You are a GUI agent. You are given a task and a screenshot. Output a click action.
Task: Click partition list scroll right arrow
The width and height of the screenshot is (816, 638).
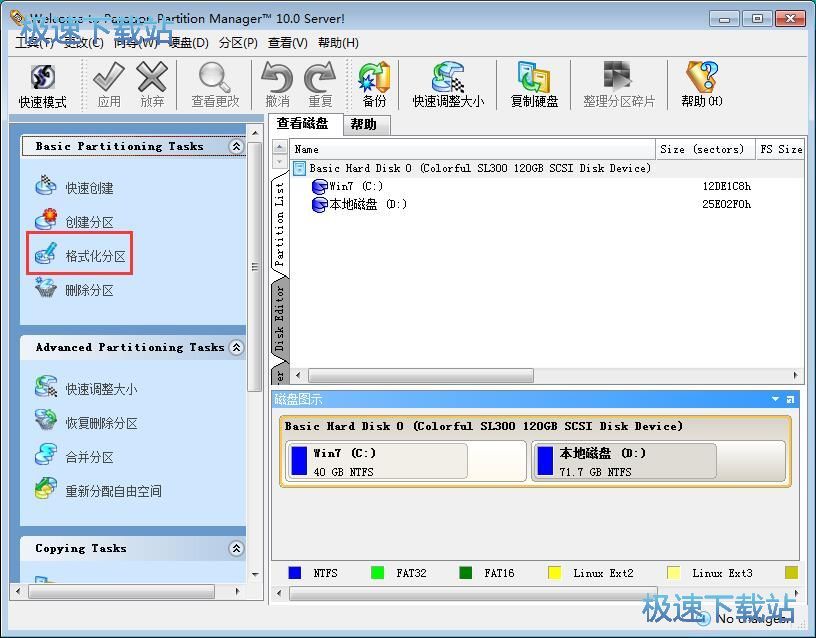(x=795, y=375)
